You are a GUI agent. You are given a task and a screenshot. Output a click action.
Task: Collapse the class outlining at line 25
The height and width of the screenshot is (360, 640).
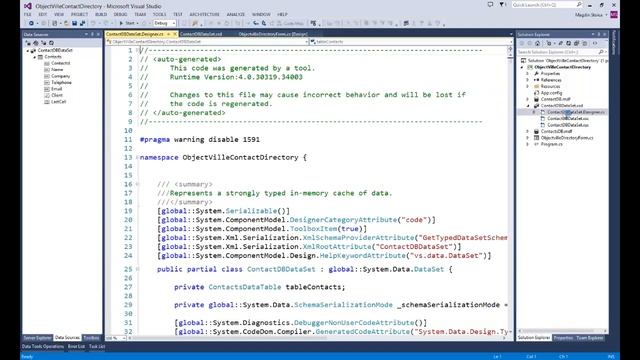pos(138,269)
